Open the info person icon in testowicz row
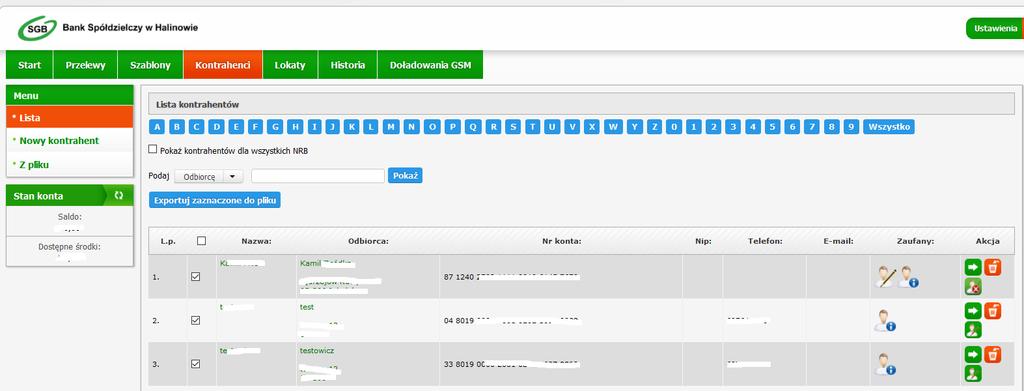The height and width of the screenshot is (391, 1024). (x=885, y=364)
